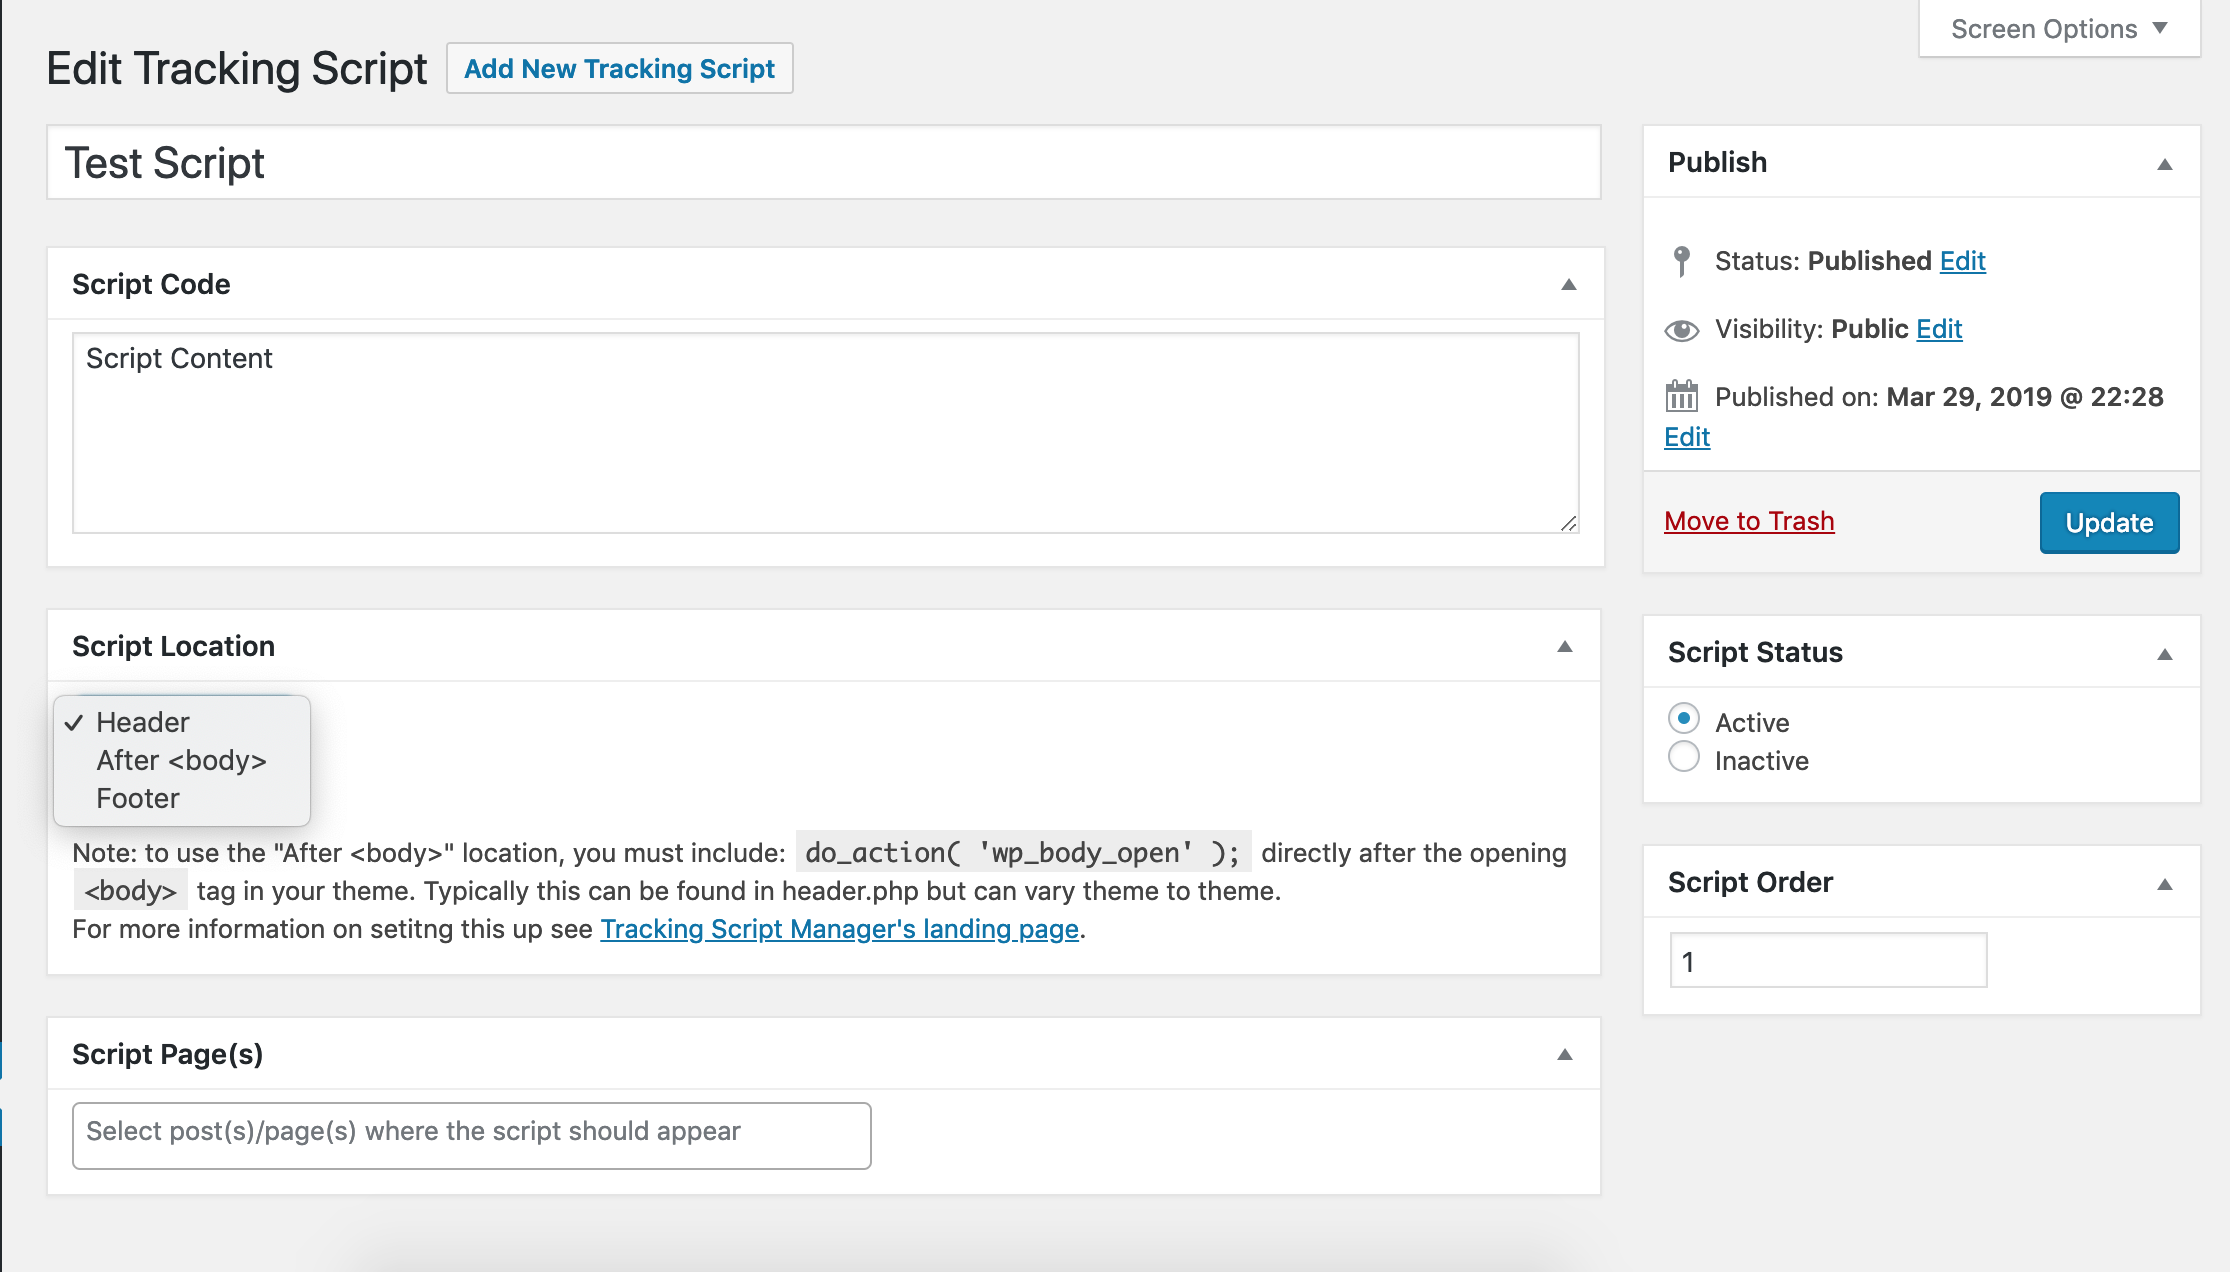This screenshot has height=1272, width=2230.
Task: Select the Inactive radio button
Action: [1684, 757]
